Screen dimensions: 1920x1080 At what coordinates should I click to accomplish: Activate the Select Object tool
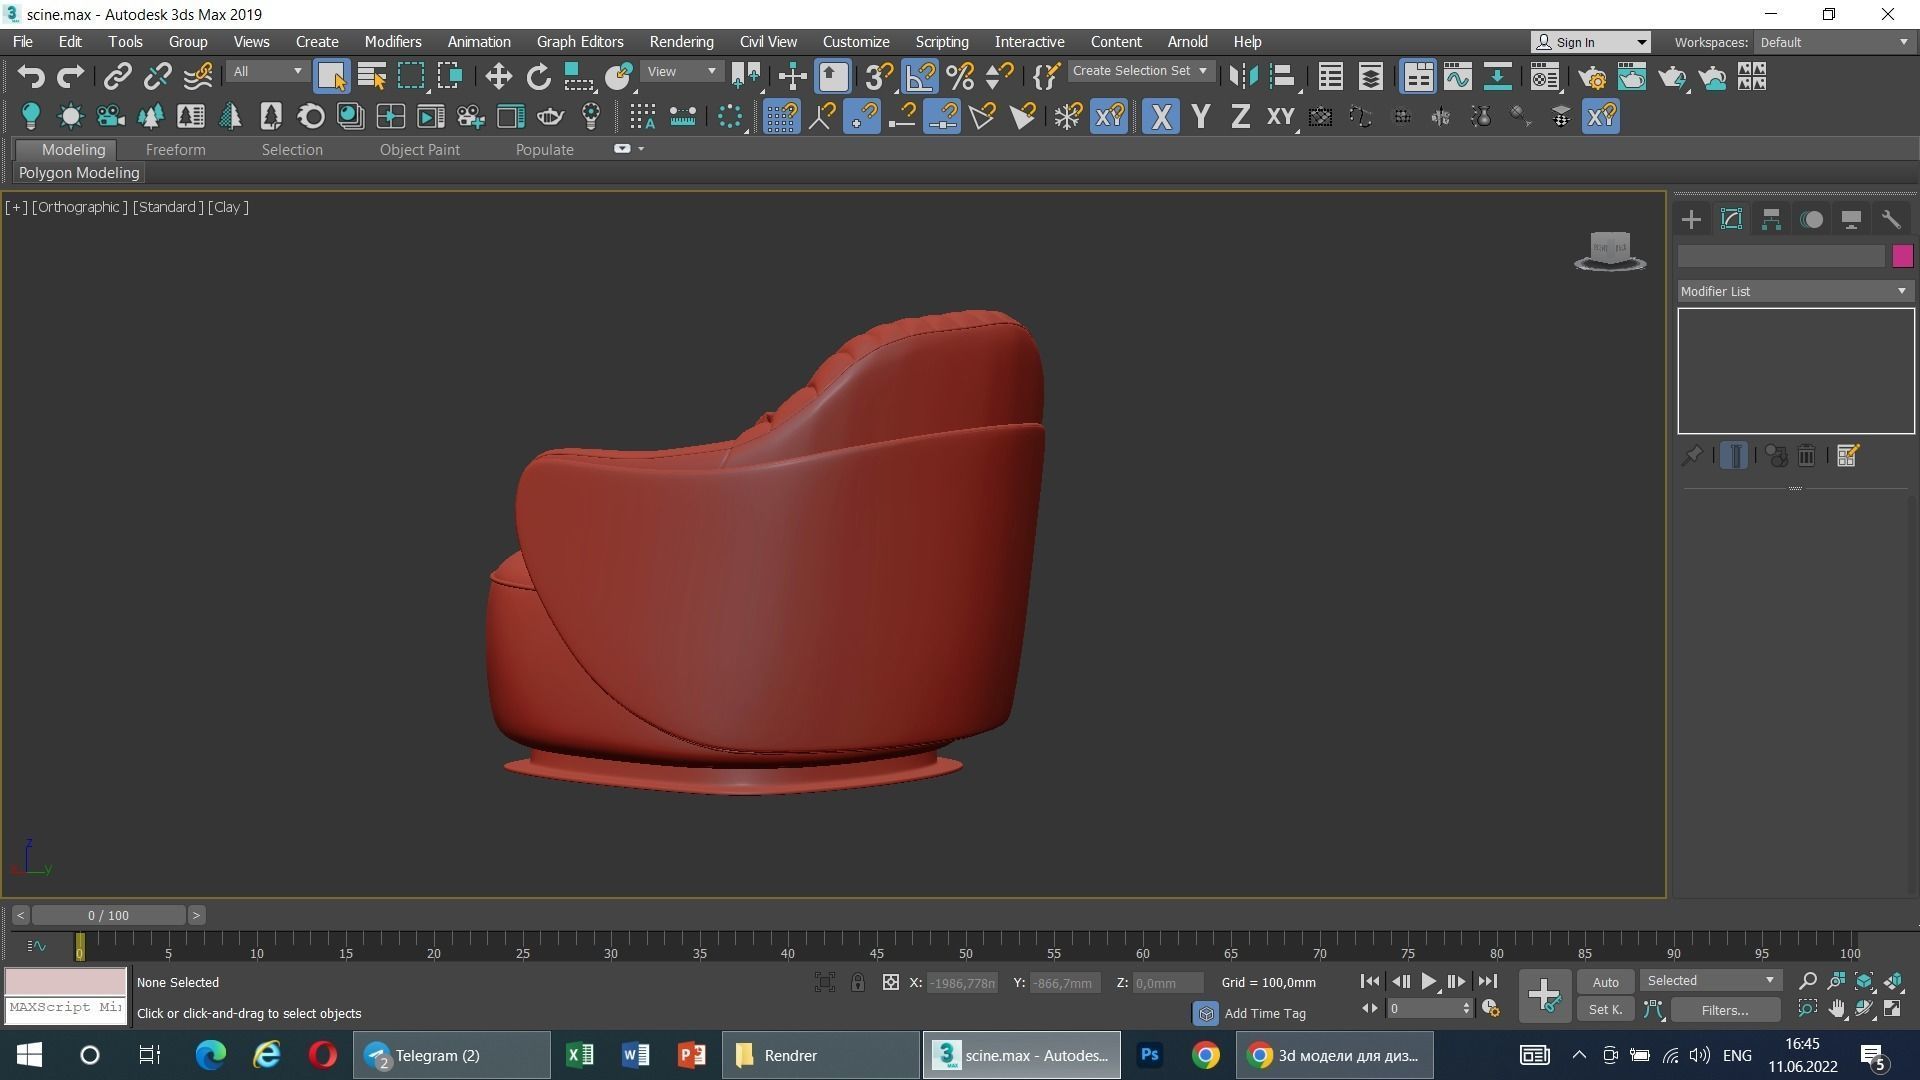point(331,76)
